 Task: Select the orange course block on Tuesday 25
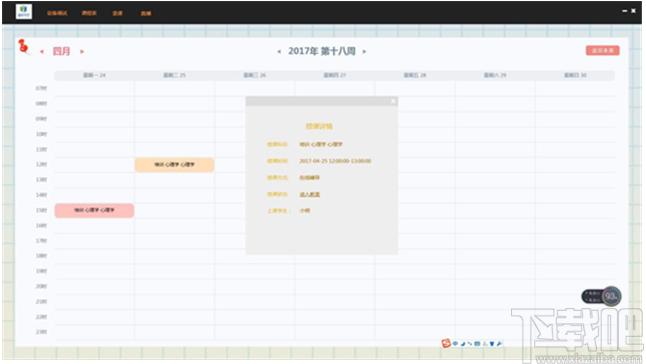tap(174, 164)
